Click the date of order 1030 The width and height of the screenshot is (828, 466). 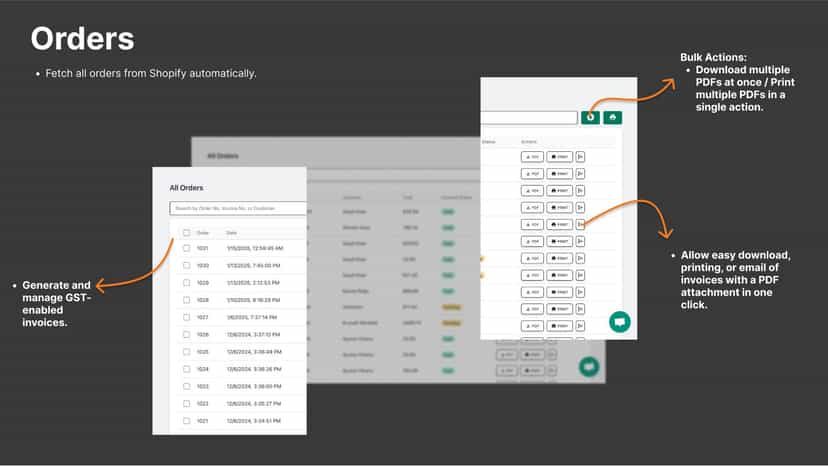pyautogui.click(x=253, y=265)
